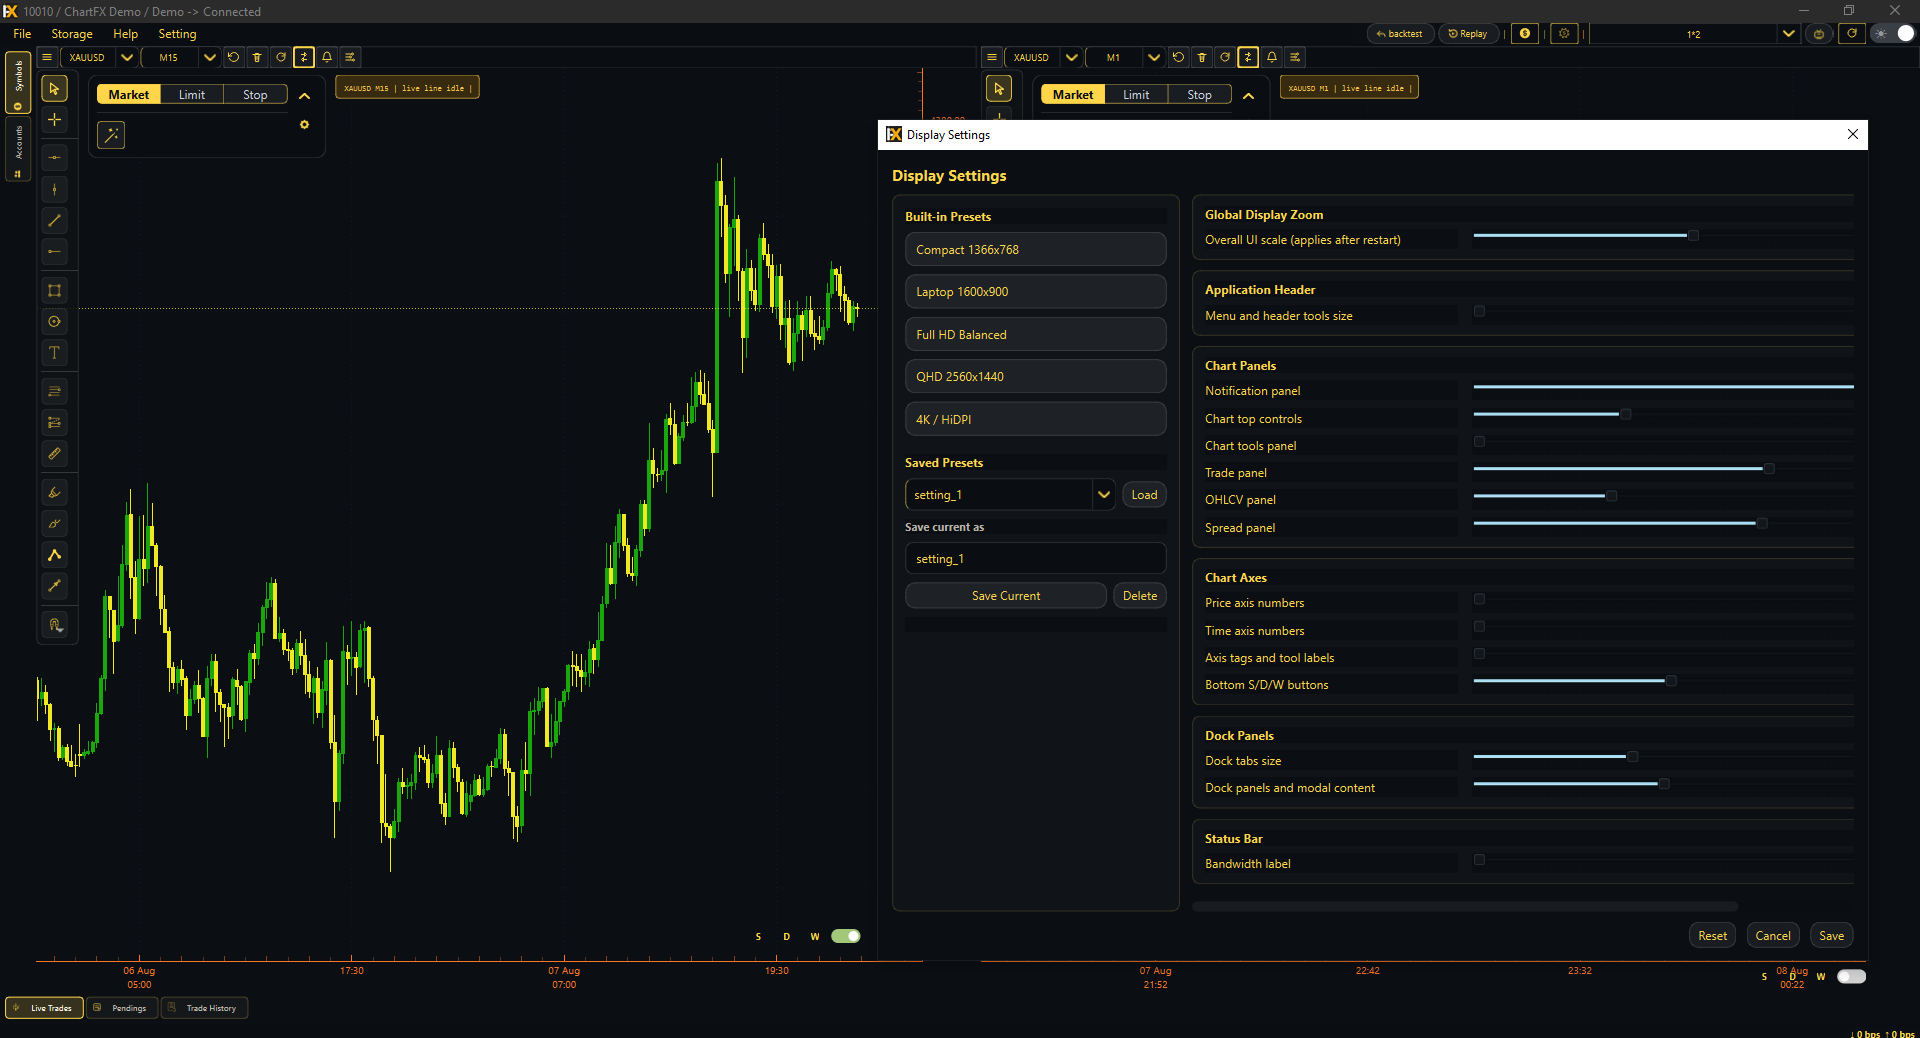Select the text annotation tool
The image size is (1920, 1038).
(x=55, y=353)
